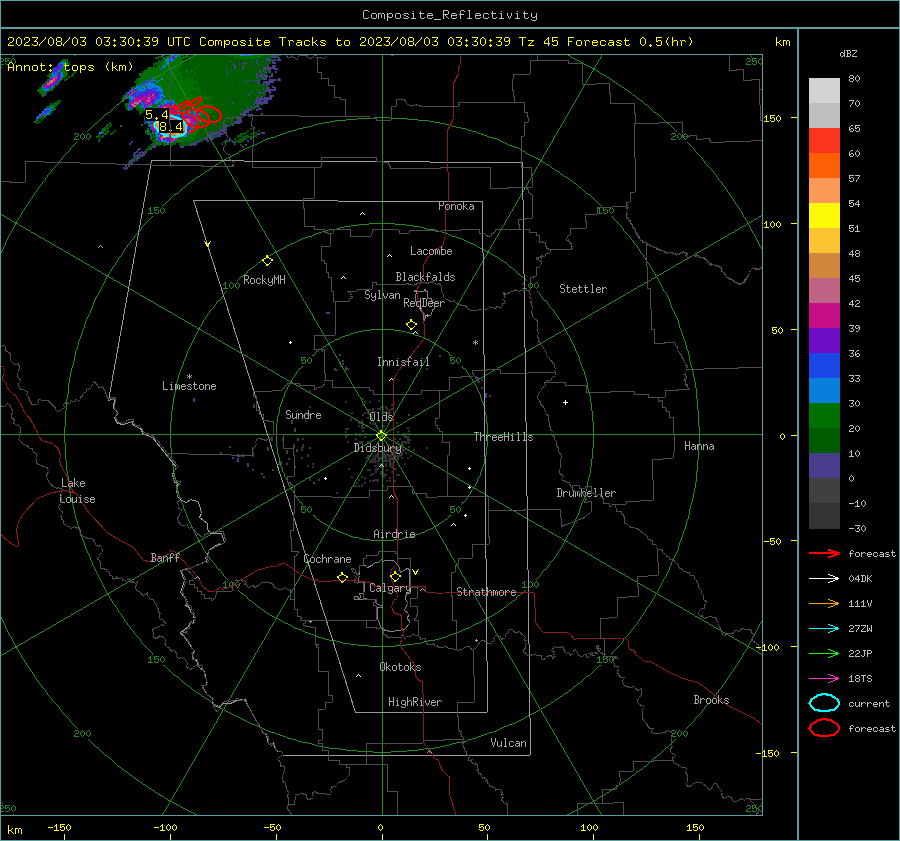Click the Ponoka city label
Screen dimensions: 900x841
click(x=456, y=206)
